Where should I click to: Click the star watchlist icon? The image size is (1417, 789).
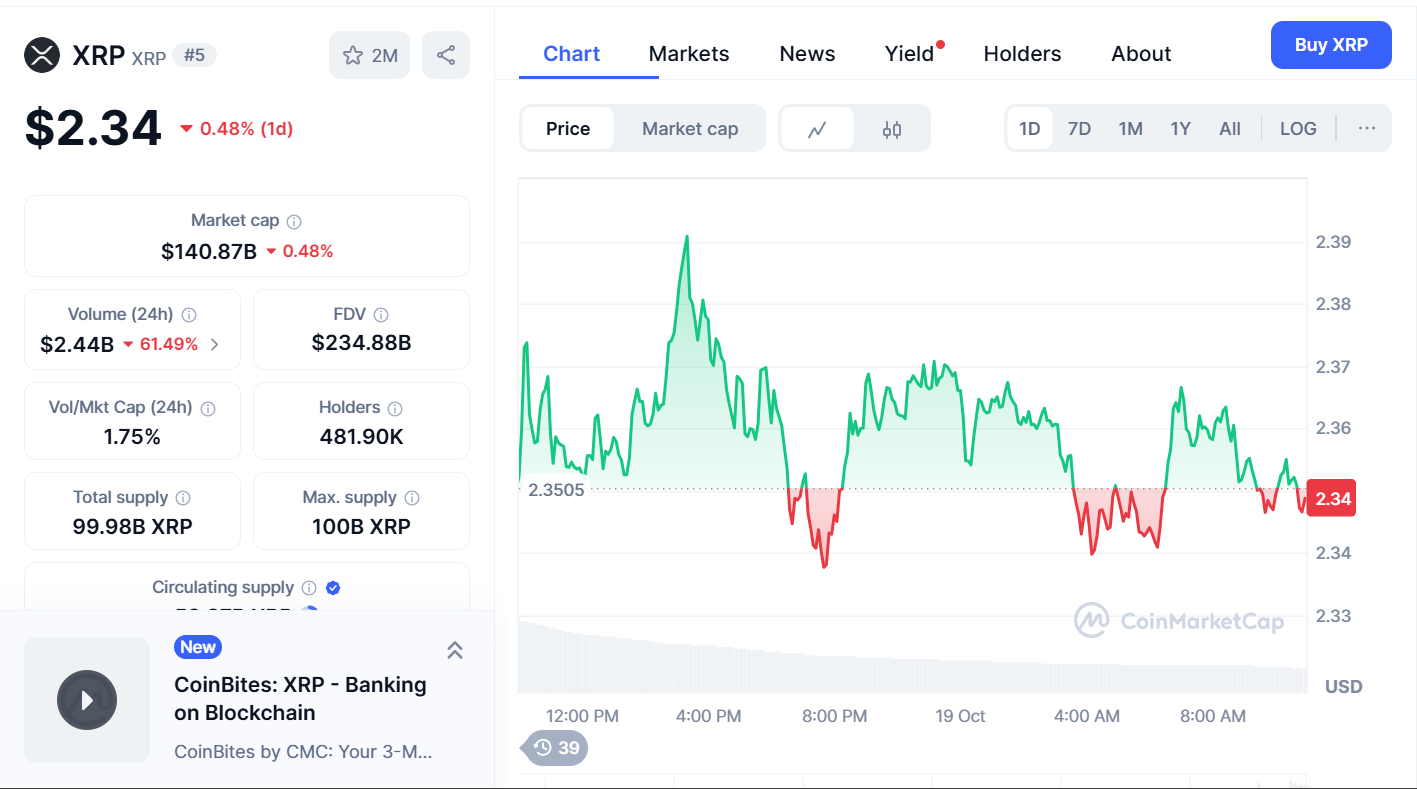[x=353, y=56]
